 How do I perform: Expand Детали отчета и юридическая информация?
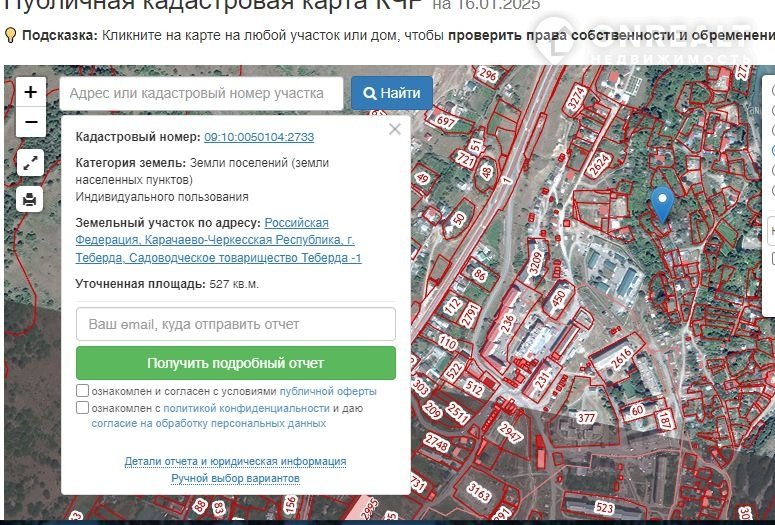point(235,461)
